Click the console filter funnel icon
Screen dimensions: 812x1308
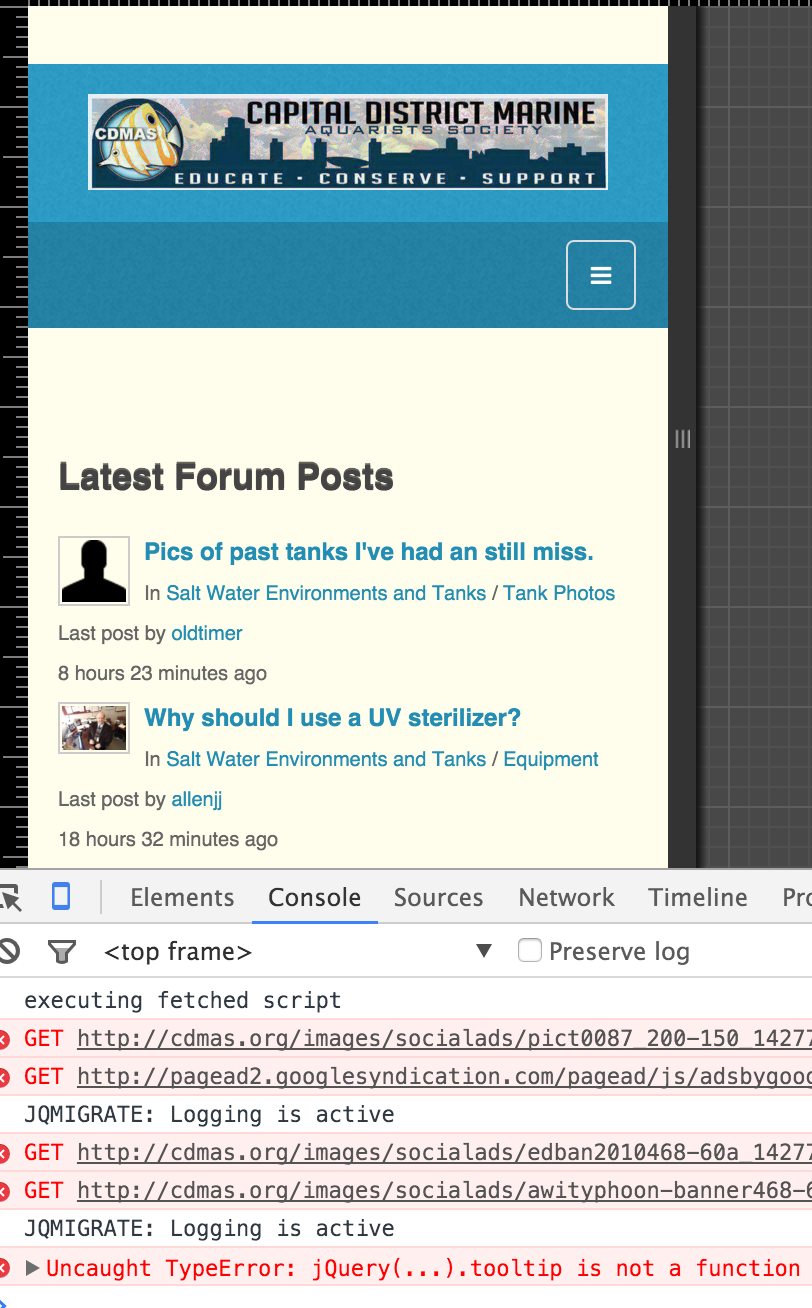62,952
